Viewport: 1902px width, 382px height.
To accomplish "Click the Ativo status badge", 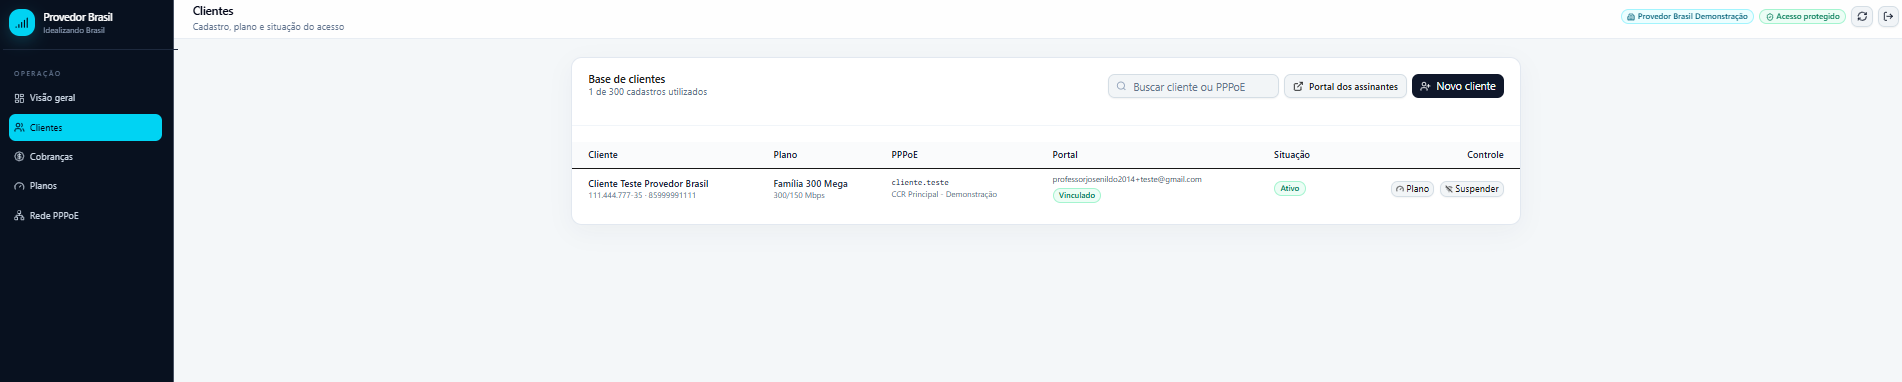I will coord(1289,188).
